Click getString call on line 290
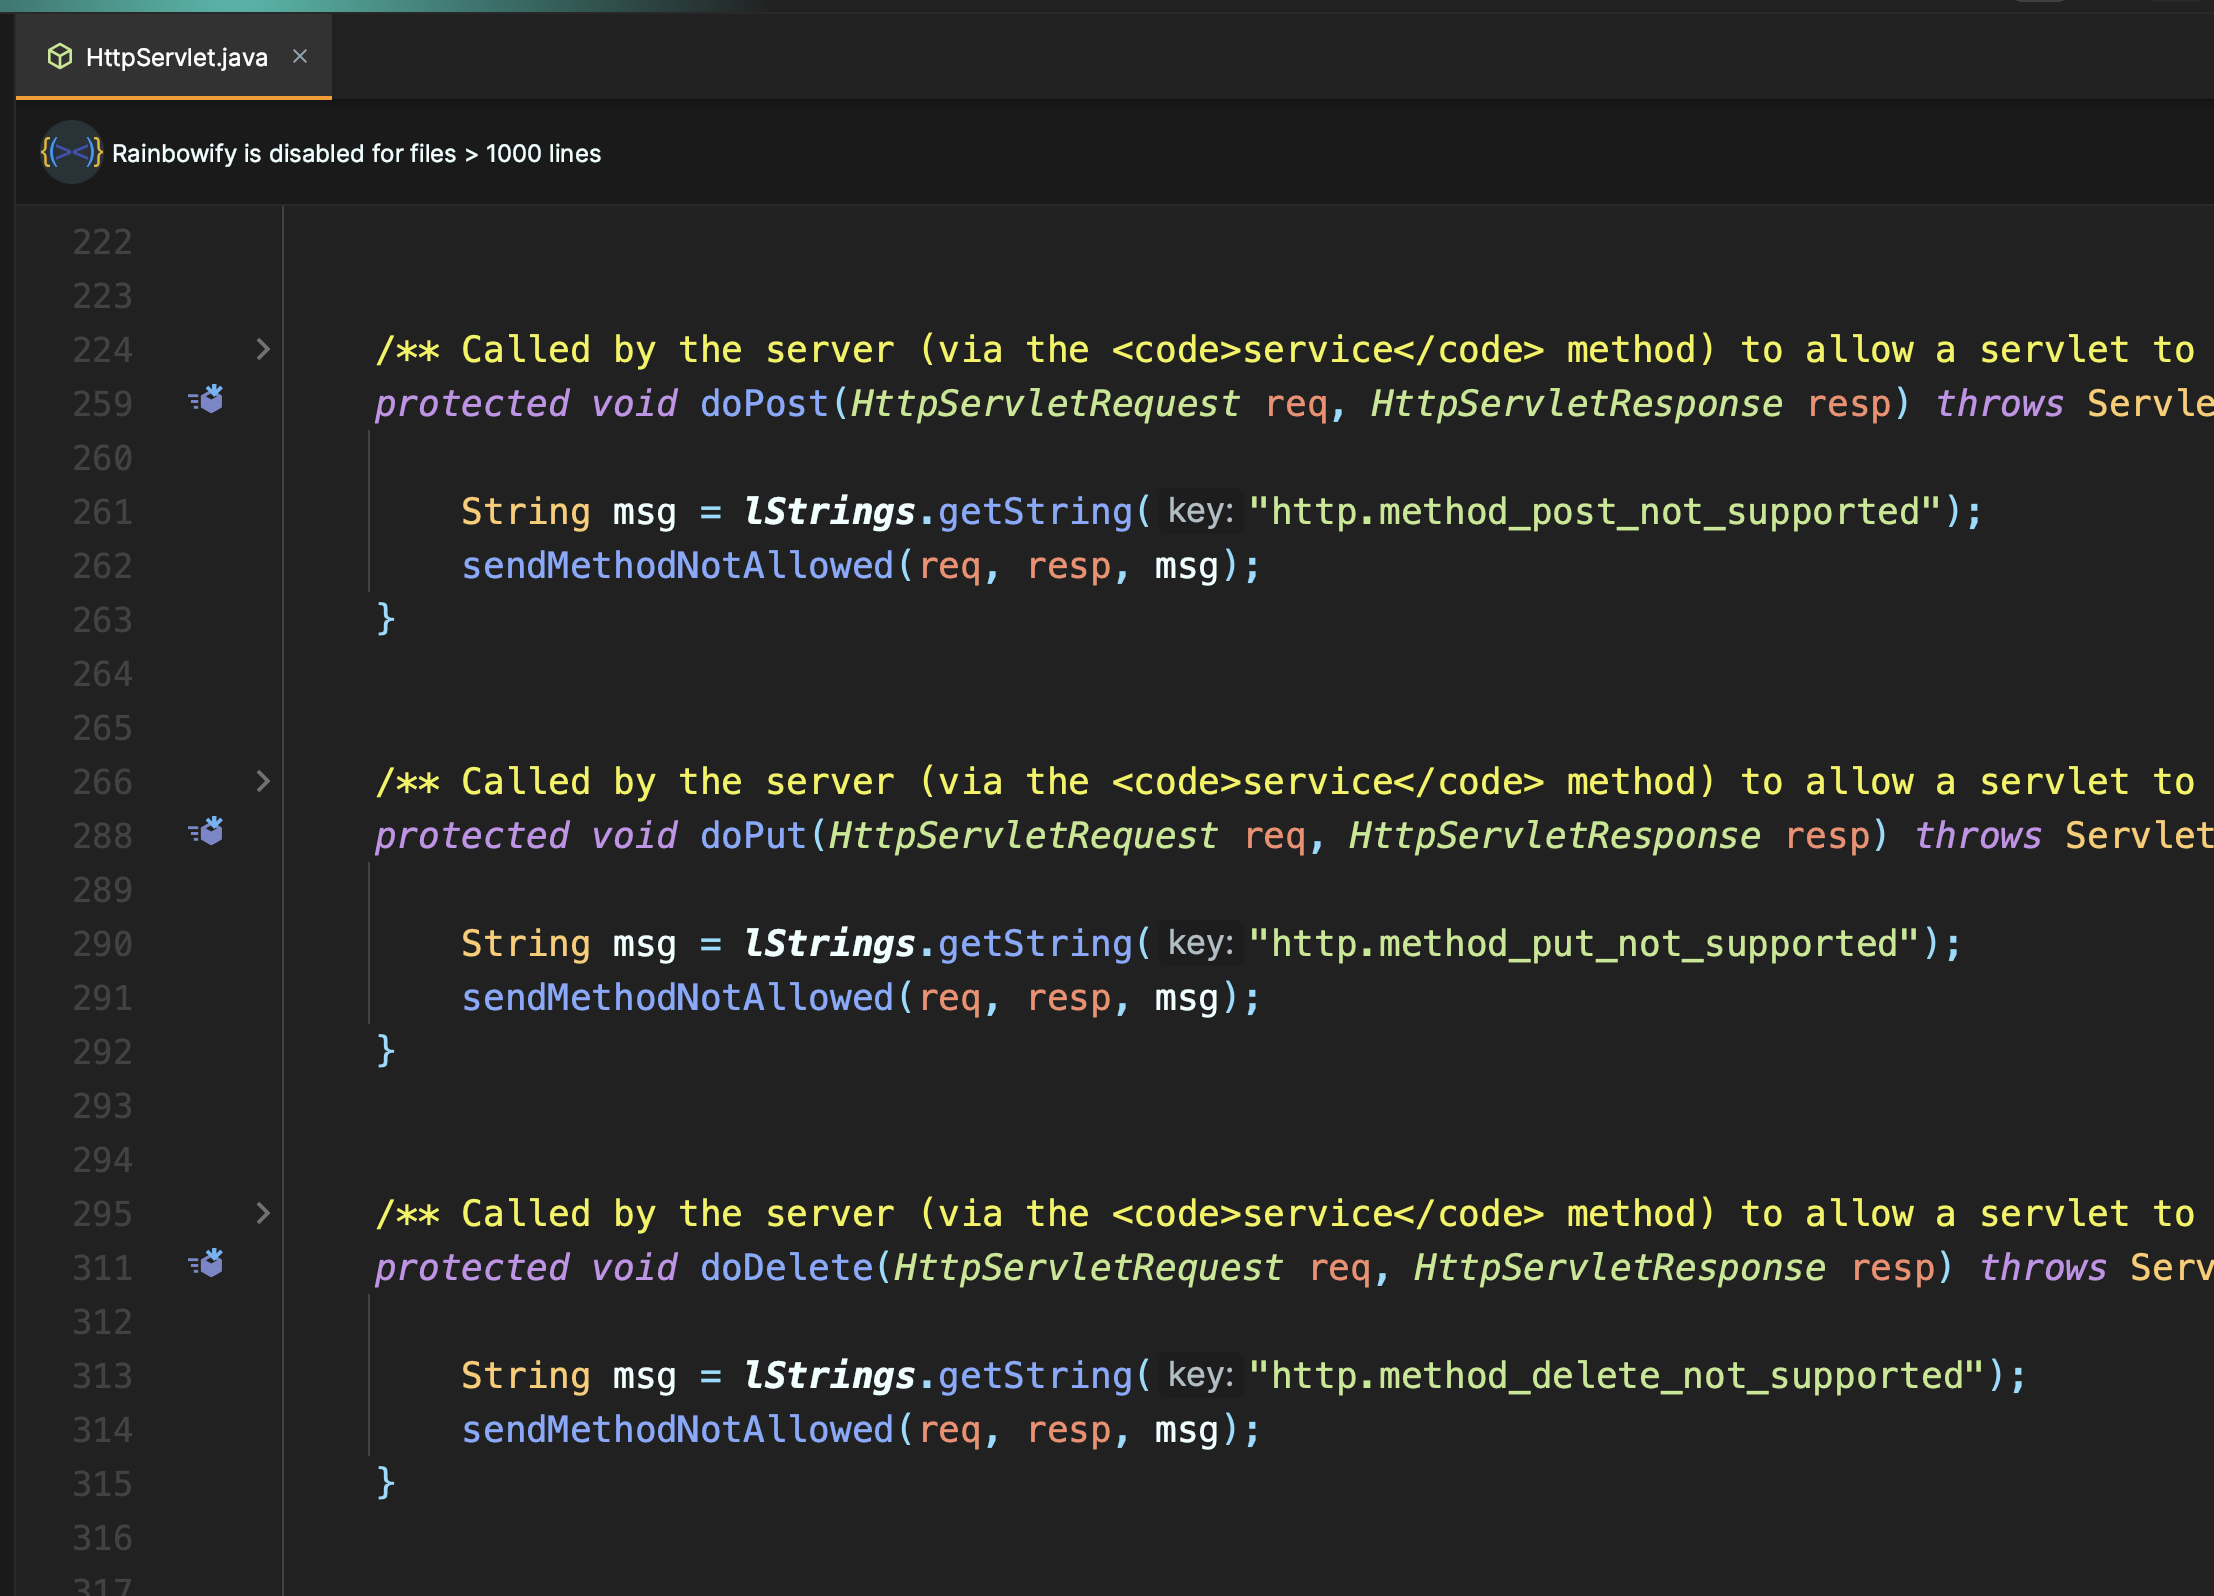Screen dimensions: 2214x1596 [x=1035, y=943]
